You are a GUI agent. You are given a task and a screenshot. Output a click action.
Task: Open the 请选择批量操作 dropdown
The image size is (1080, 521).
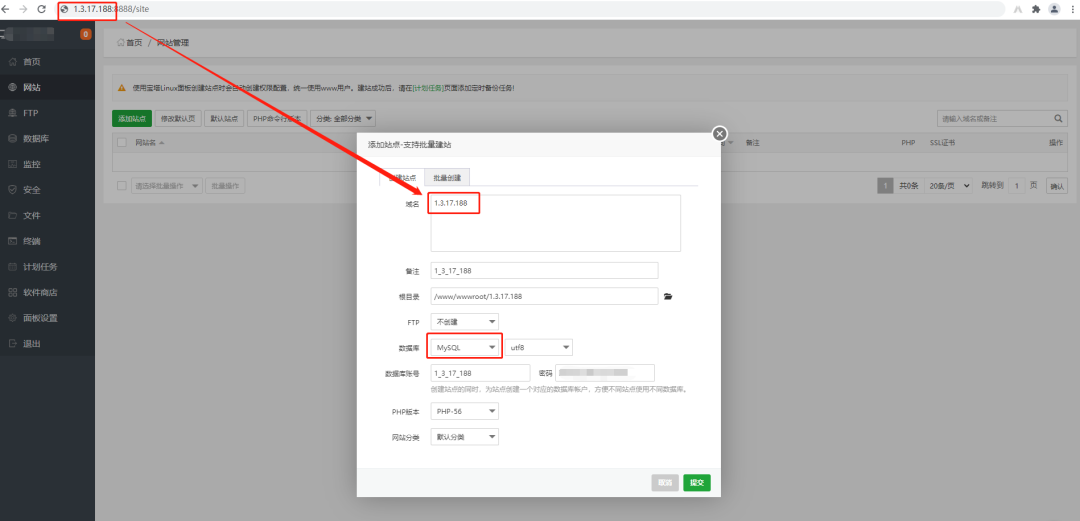167,186
